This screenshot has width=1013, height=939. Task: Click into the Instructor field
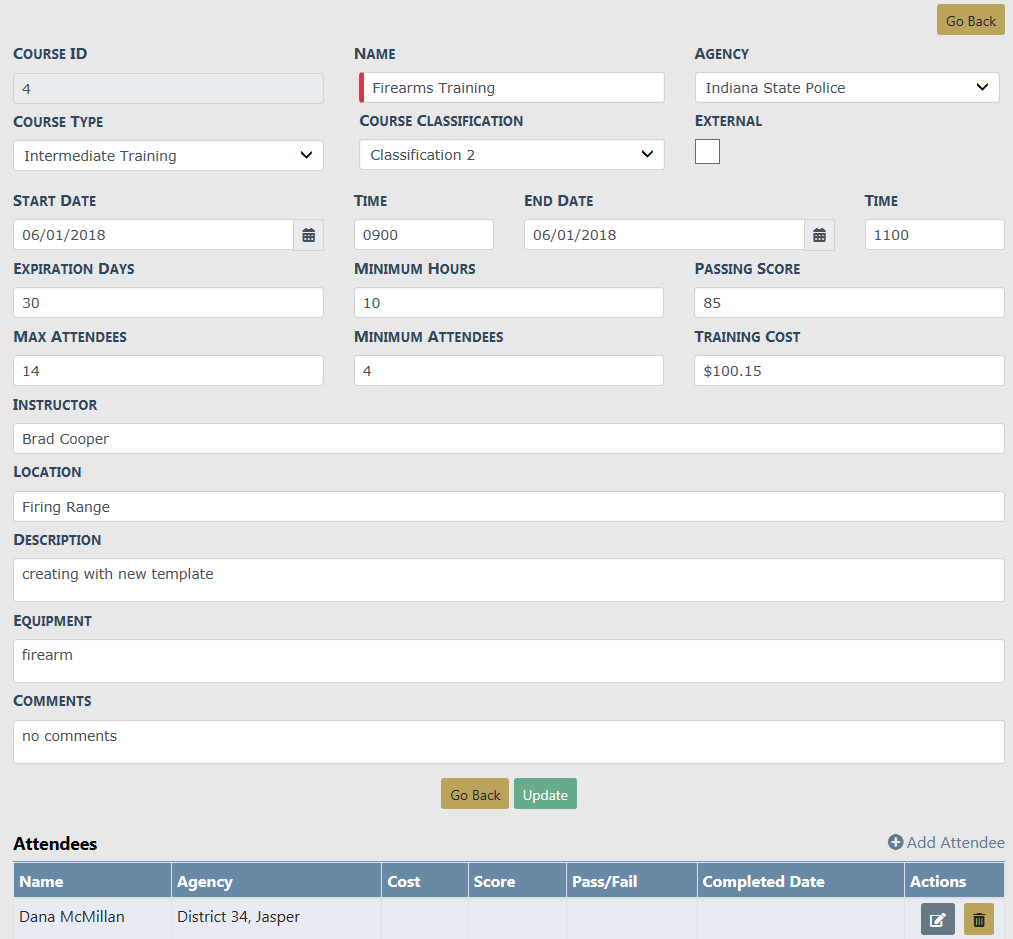pyautogui.click(x=508, y=439)
